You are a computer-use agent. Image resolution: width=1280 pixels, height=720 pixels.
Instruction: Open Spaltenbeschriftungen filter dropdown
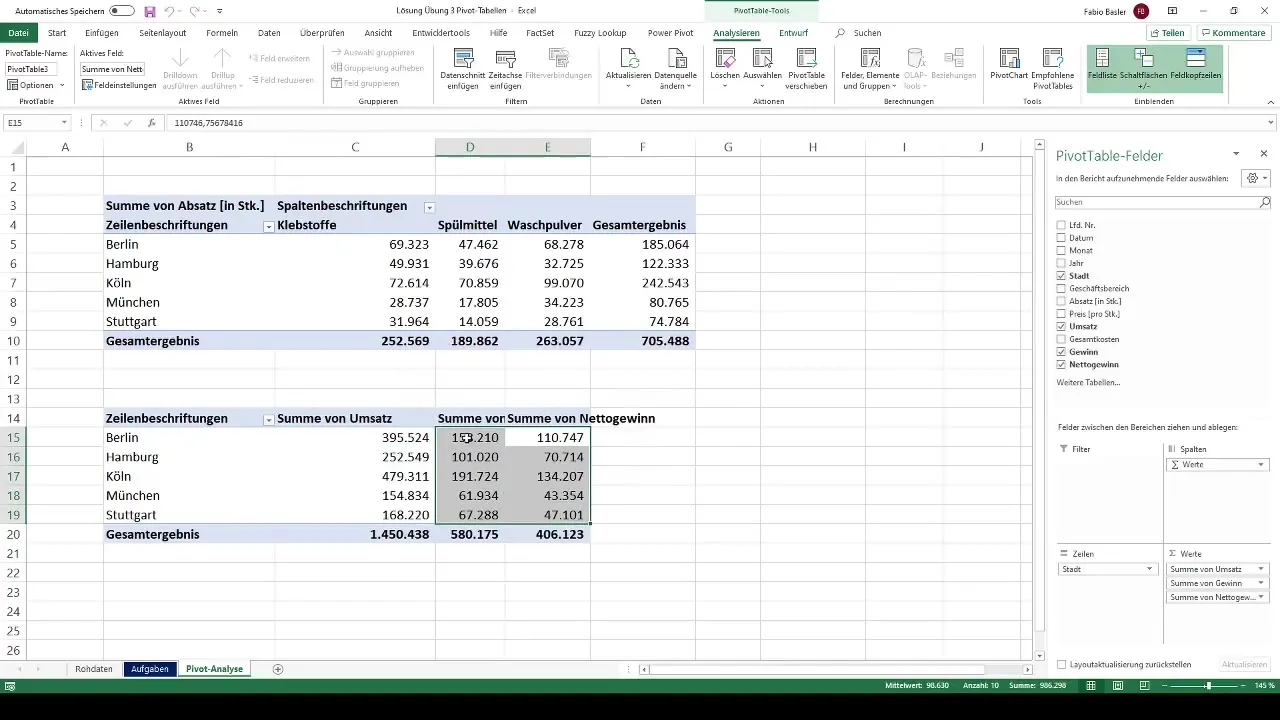coord(430,207)
